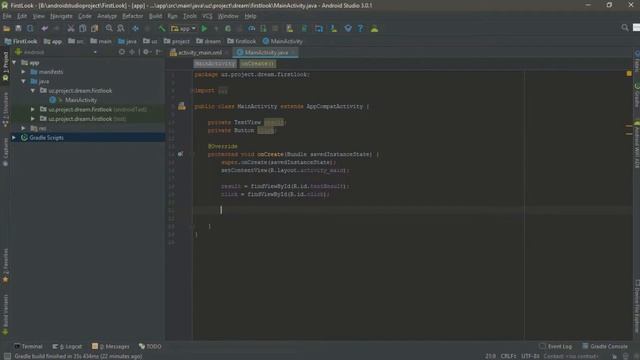Click the Undo arrow icon

[44, 29]
